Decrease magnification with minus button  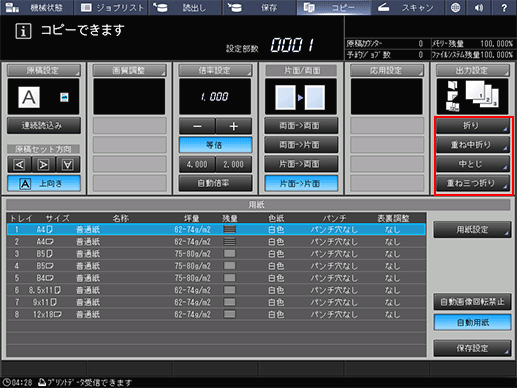point(197,126)
